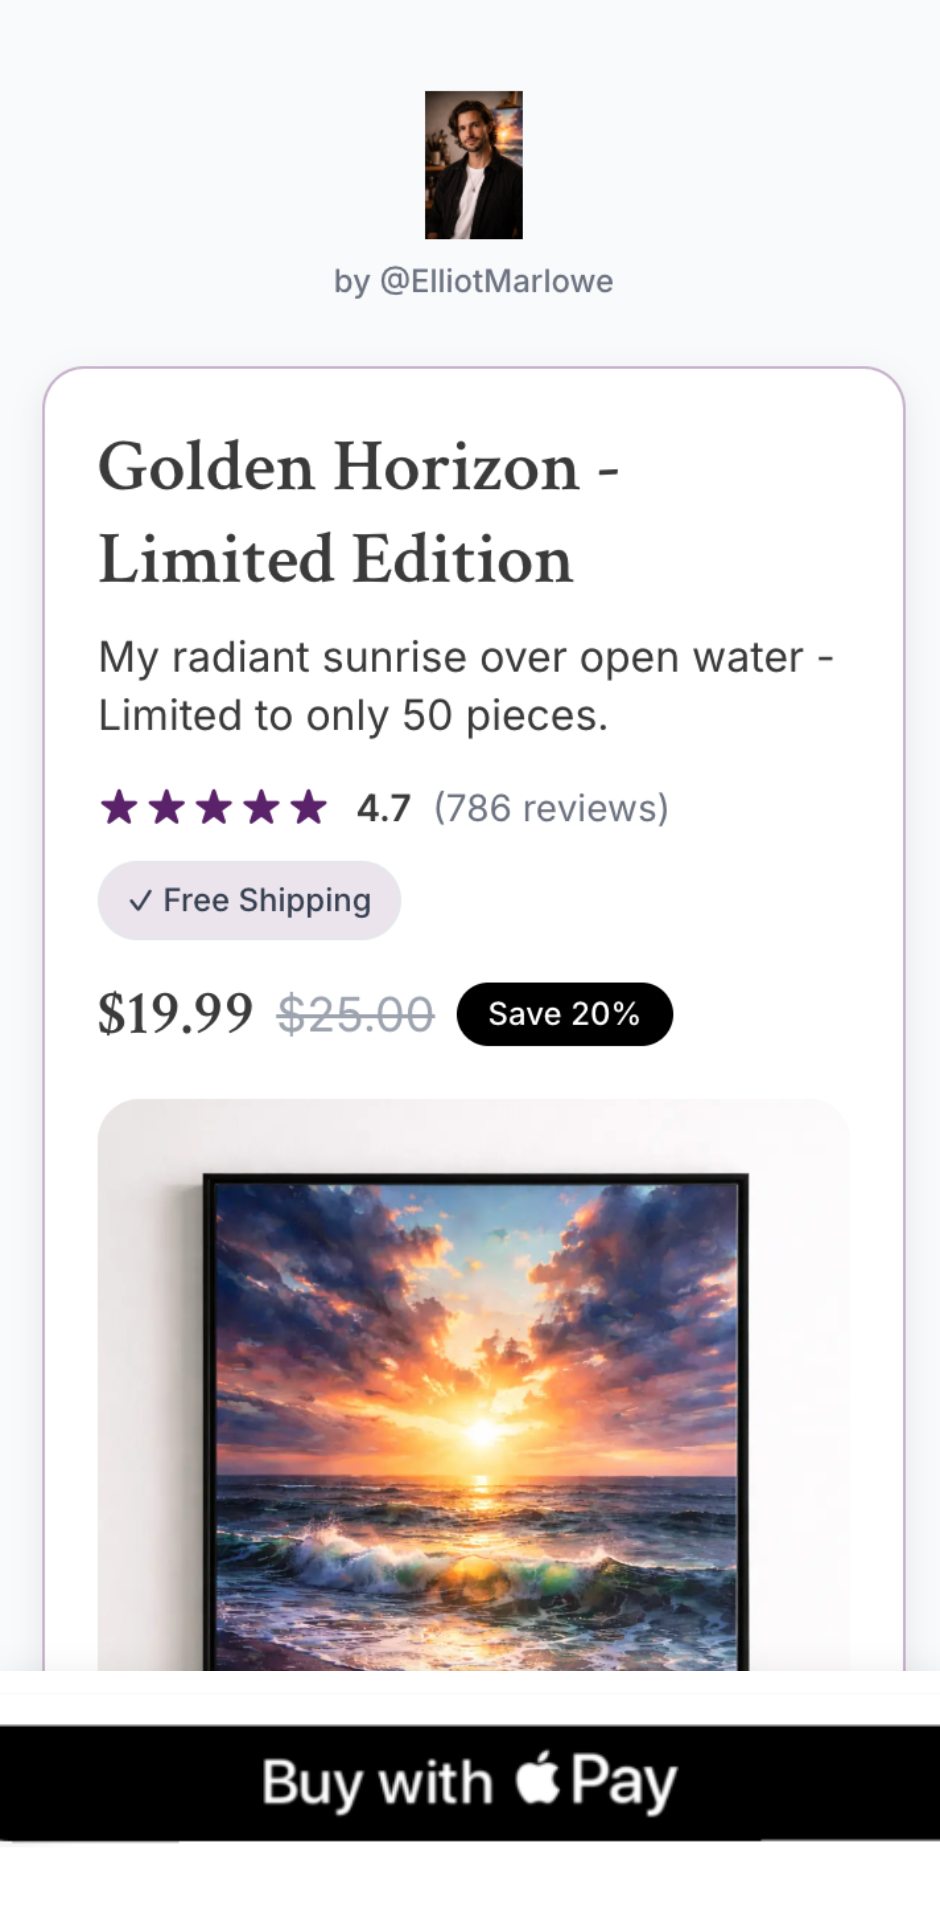Click the second purple rating star
Image resolution: width=940 pixels, height=1920 pixels.
(166, 807)
